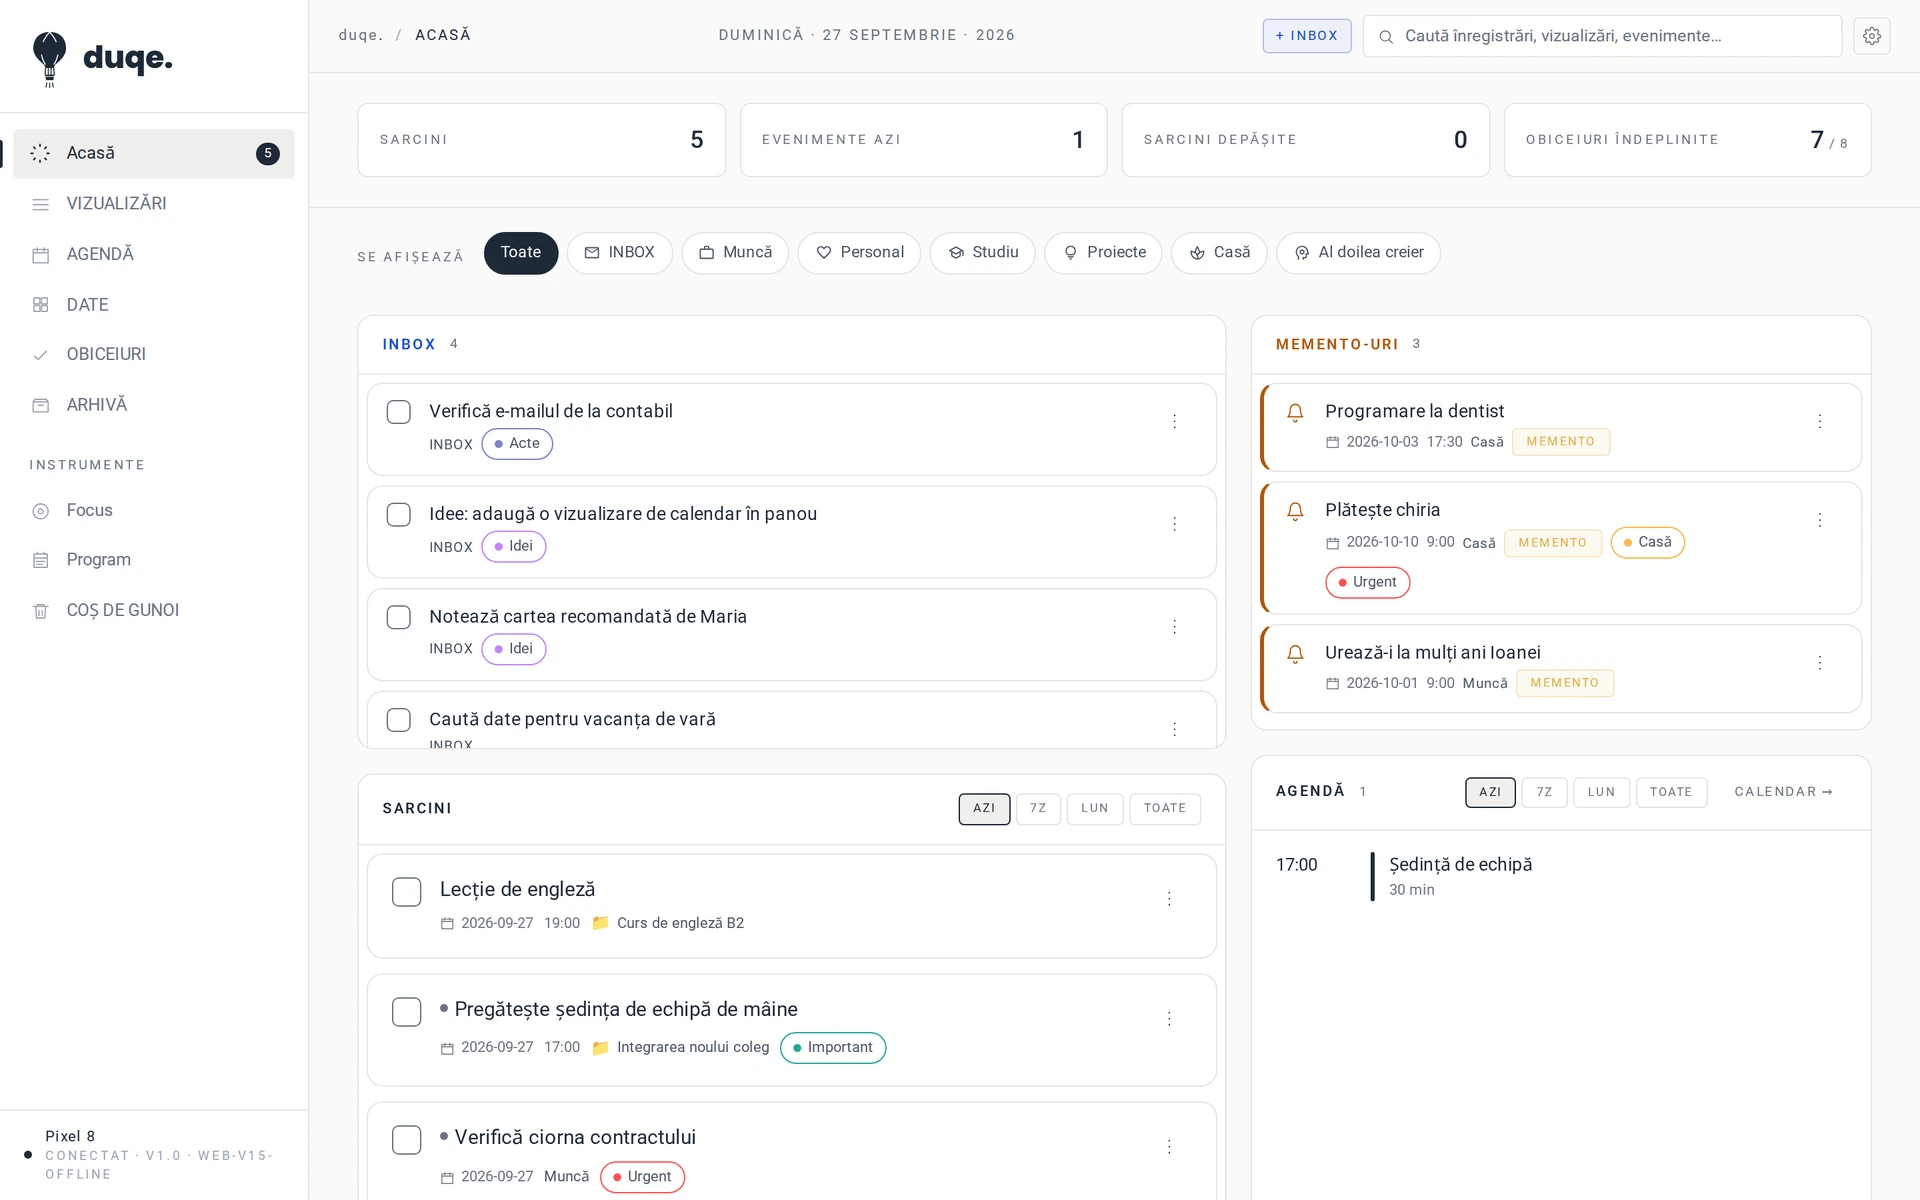The height and width of the screenshot is (1200, 1920).
Task: Check off Caută date pentru vacanța de vară
Action: point(398,720)
